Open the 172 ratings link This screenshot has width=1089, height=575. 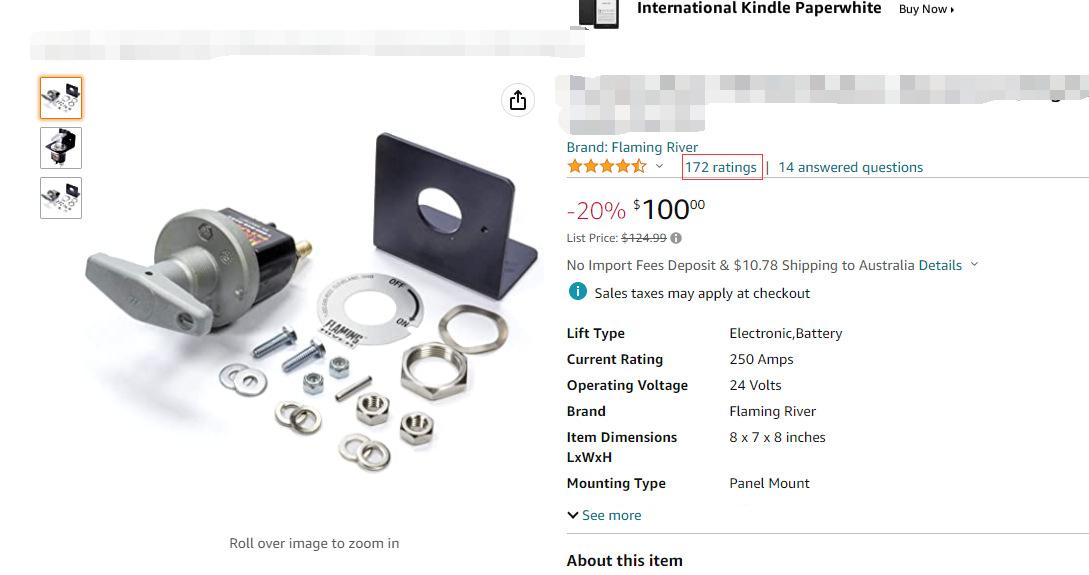tap(721, 167)
